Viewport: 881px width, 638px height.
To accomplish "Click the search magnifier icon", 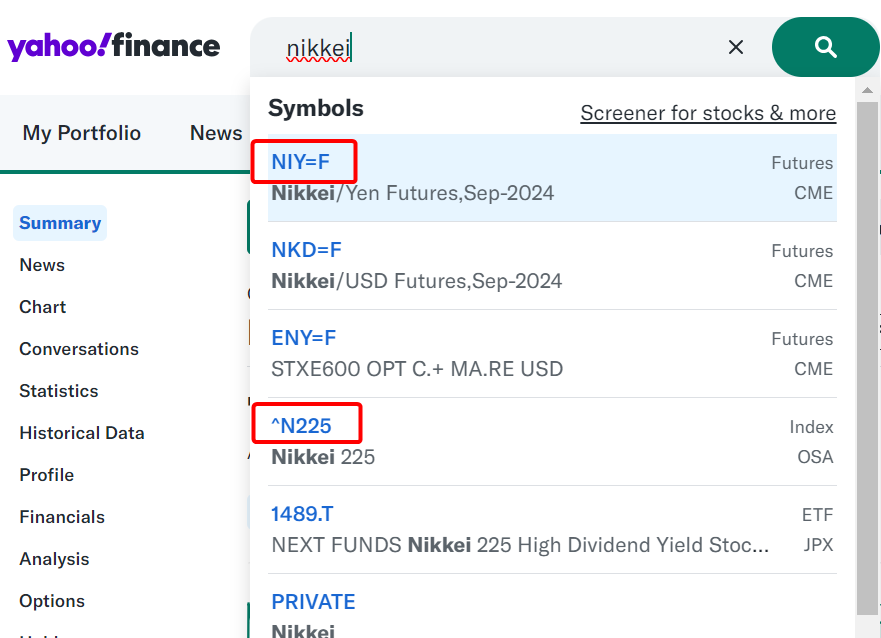I will pos(825,47).
